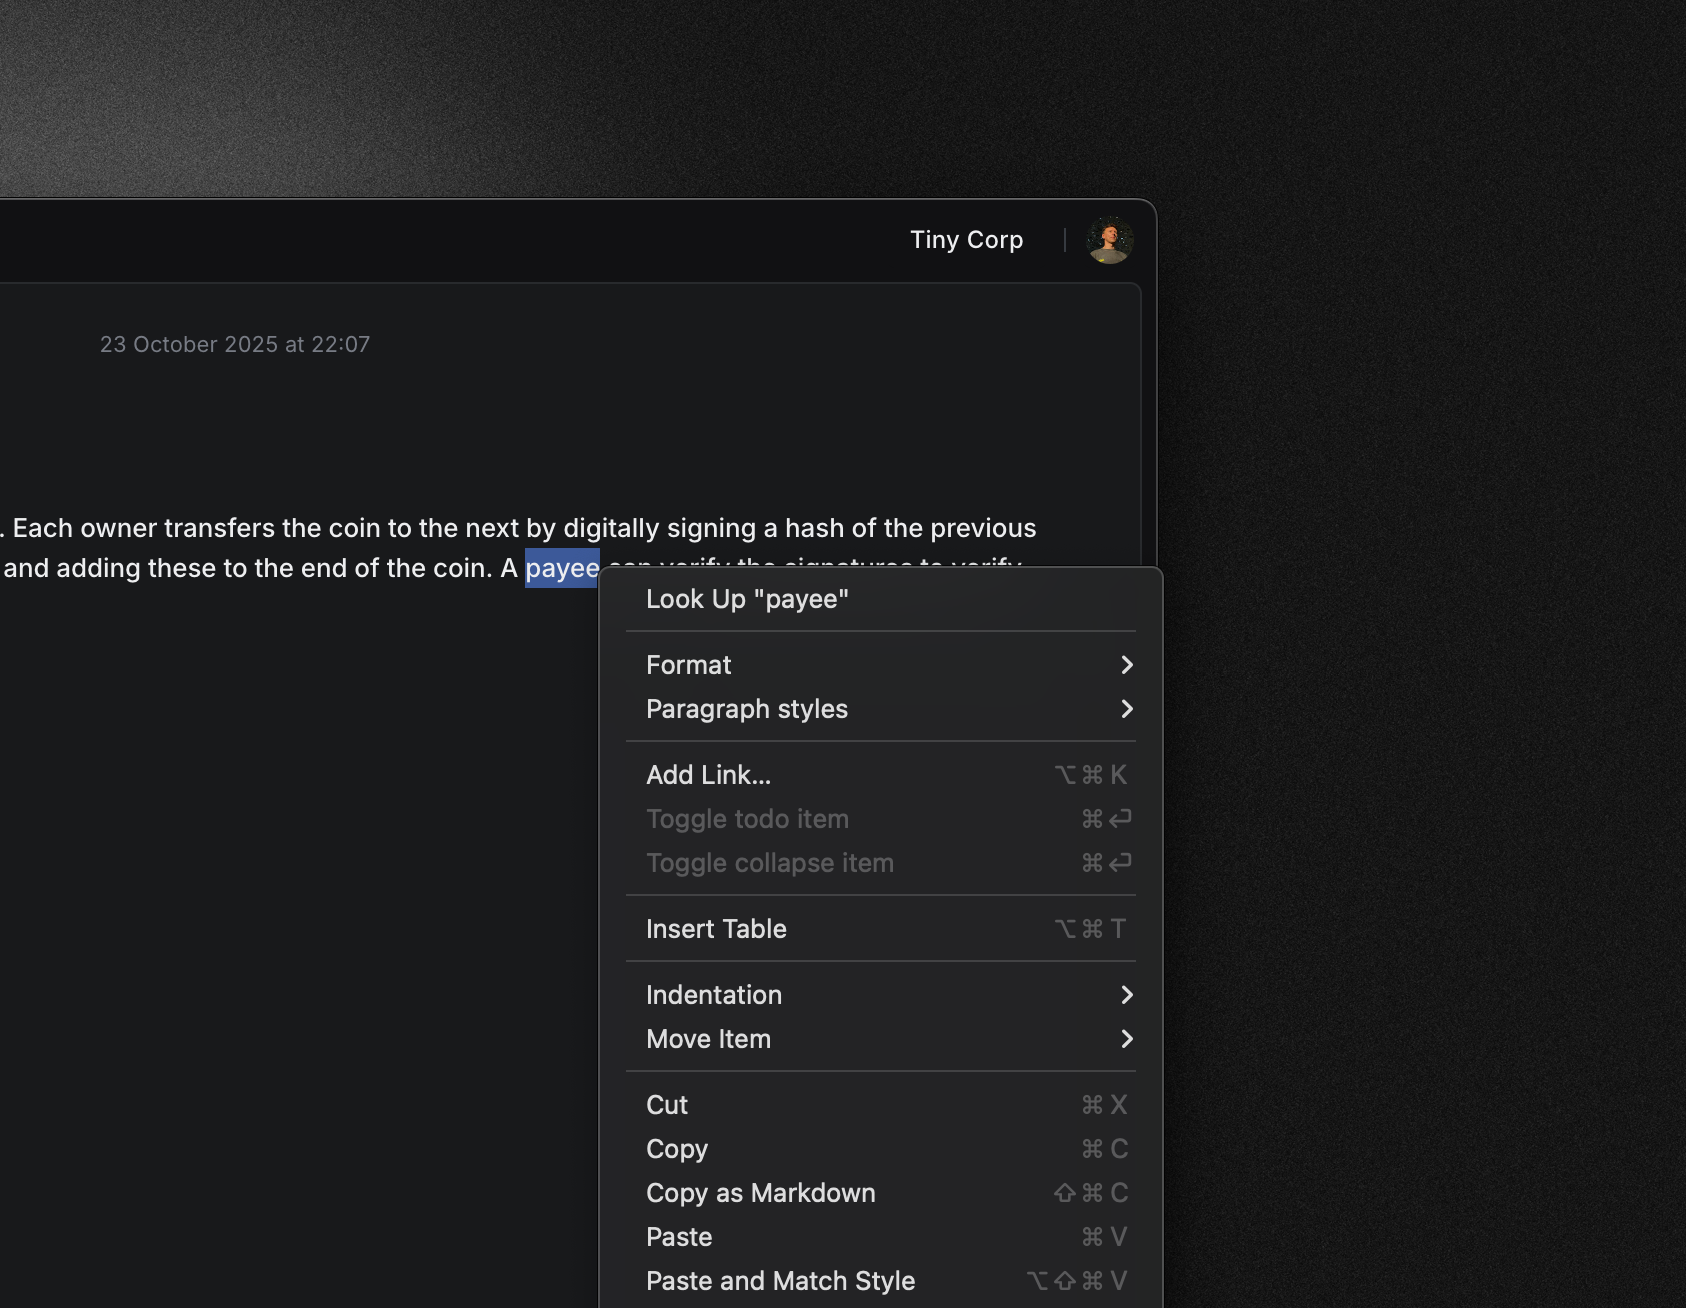
Task: Click the highlighted word payee
Action: pos(561,569)
